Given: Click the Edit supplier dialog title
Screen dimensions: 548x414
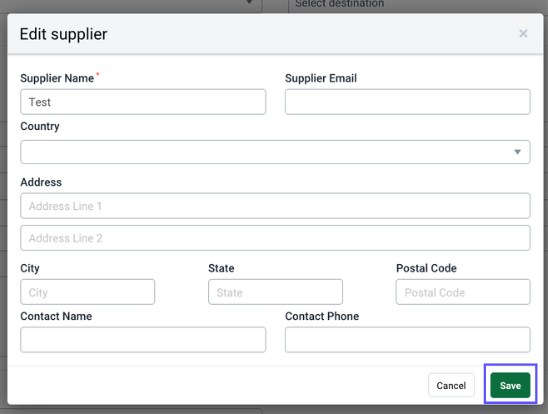Looking at the screenshot, I should 63,34.
